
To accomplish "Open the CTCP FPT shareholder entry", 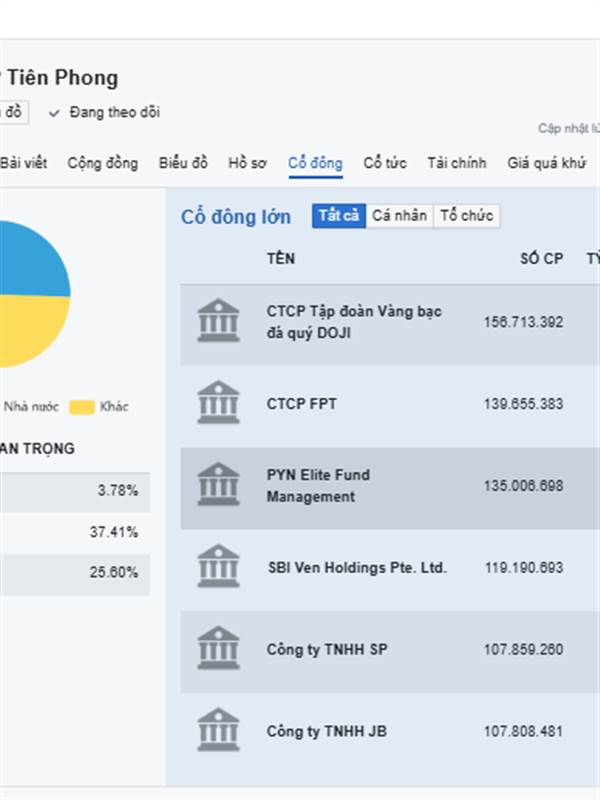I will [302, 404].
